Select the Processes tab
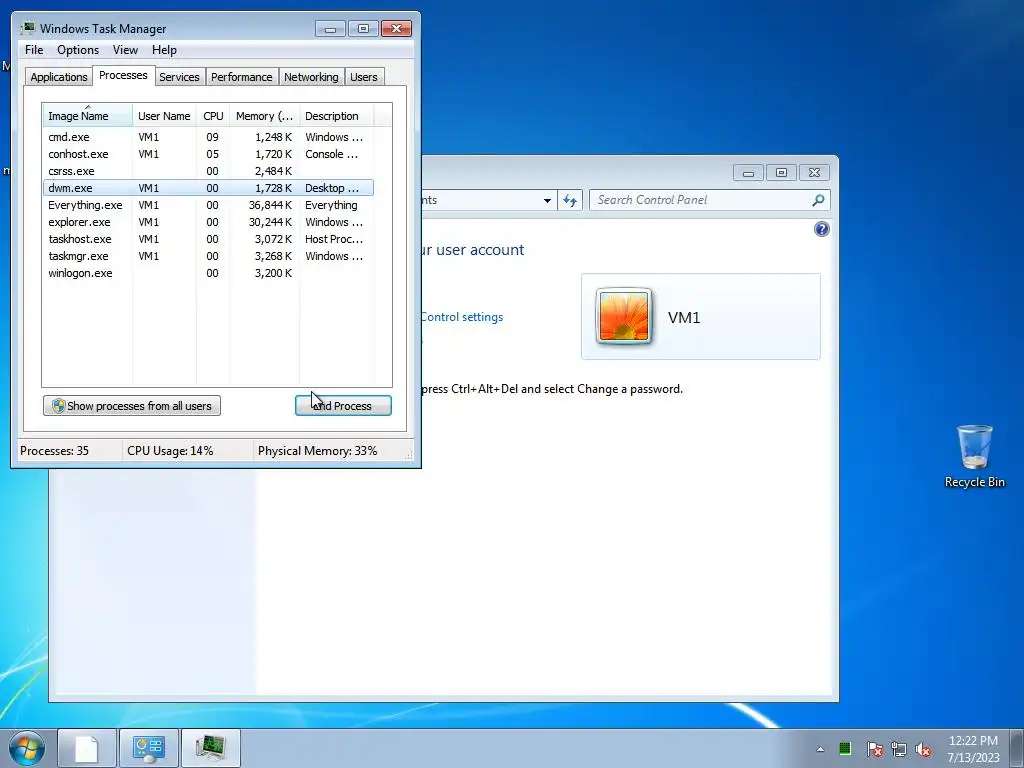Viewport: 1024px width, 768px height. pyautogui.click(x=123, y=76)
